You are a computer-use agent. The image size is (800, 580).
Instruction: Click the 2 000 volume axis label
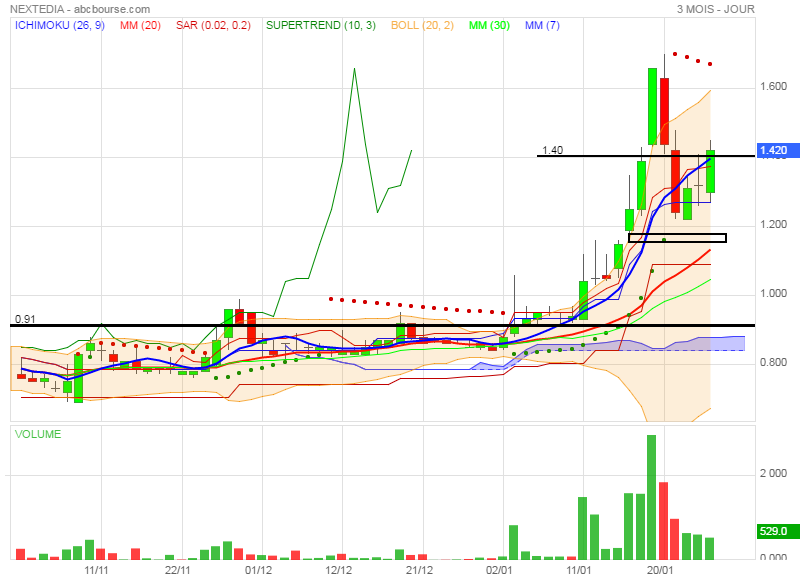(x=773, y=473)
